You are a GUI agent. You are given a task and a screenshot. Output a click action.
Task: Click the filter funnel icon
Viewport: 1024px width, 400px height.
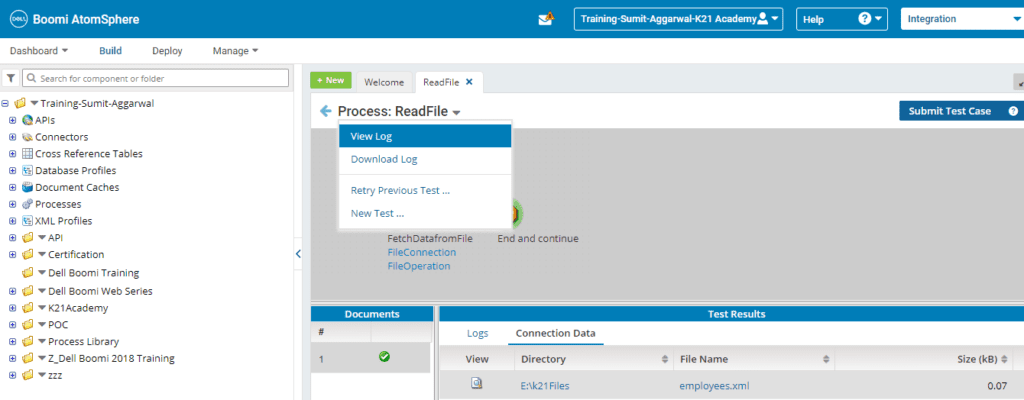point(11,78)
